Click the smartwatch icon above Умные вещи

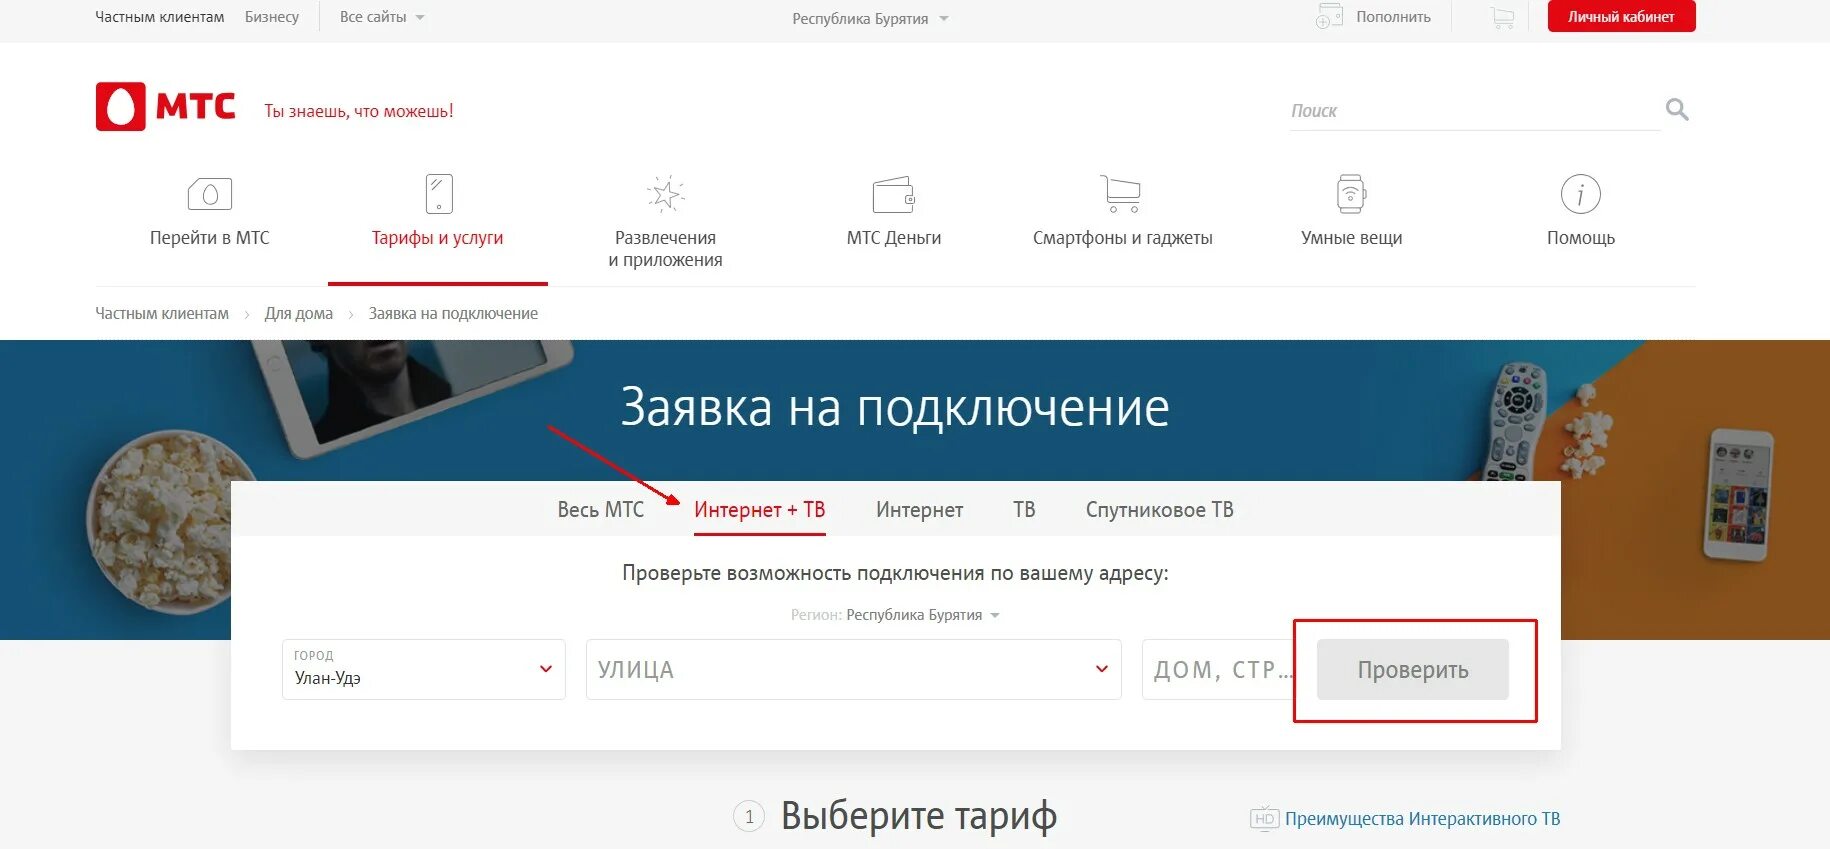[x=1351, y=194]
